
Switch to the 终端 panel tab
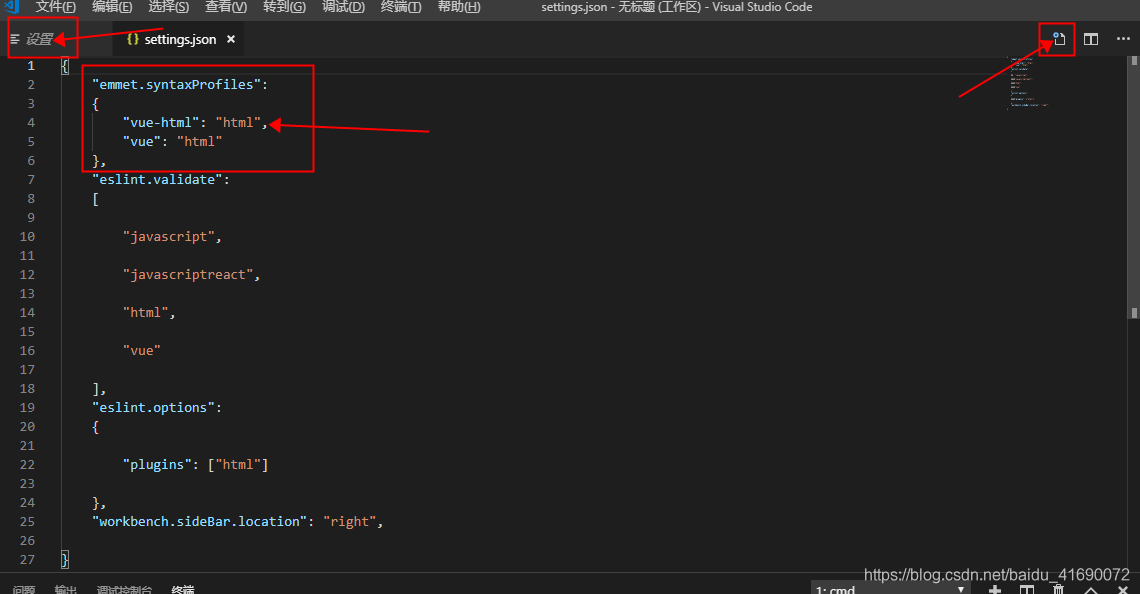[x=182, y=590]
